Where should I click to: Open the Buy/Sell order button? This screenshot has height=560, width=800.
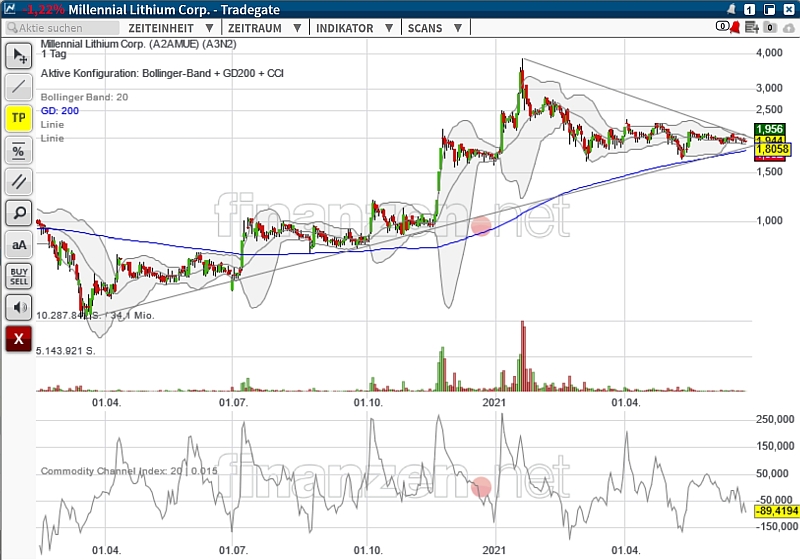point(18,275)
